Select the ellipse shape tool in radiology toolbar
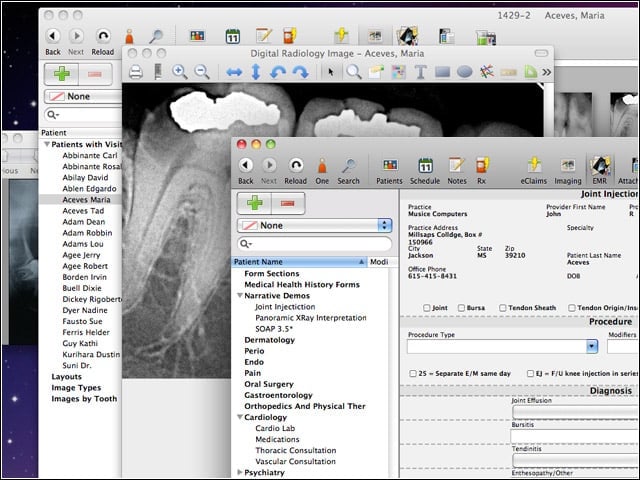The height and width of the screenshot is (480, 640). point(464,72)
